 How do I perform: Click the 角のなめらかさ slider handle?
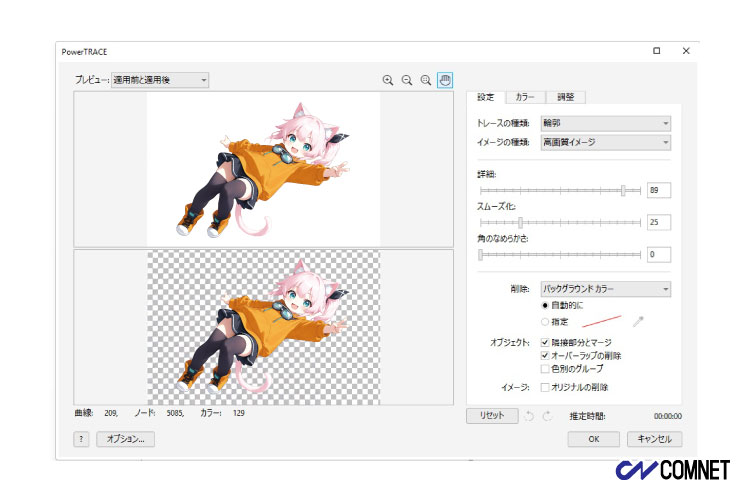tap(480, 254)
